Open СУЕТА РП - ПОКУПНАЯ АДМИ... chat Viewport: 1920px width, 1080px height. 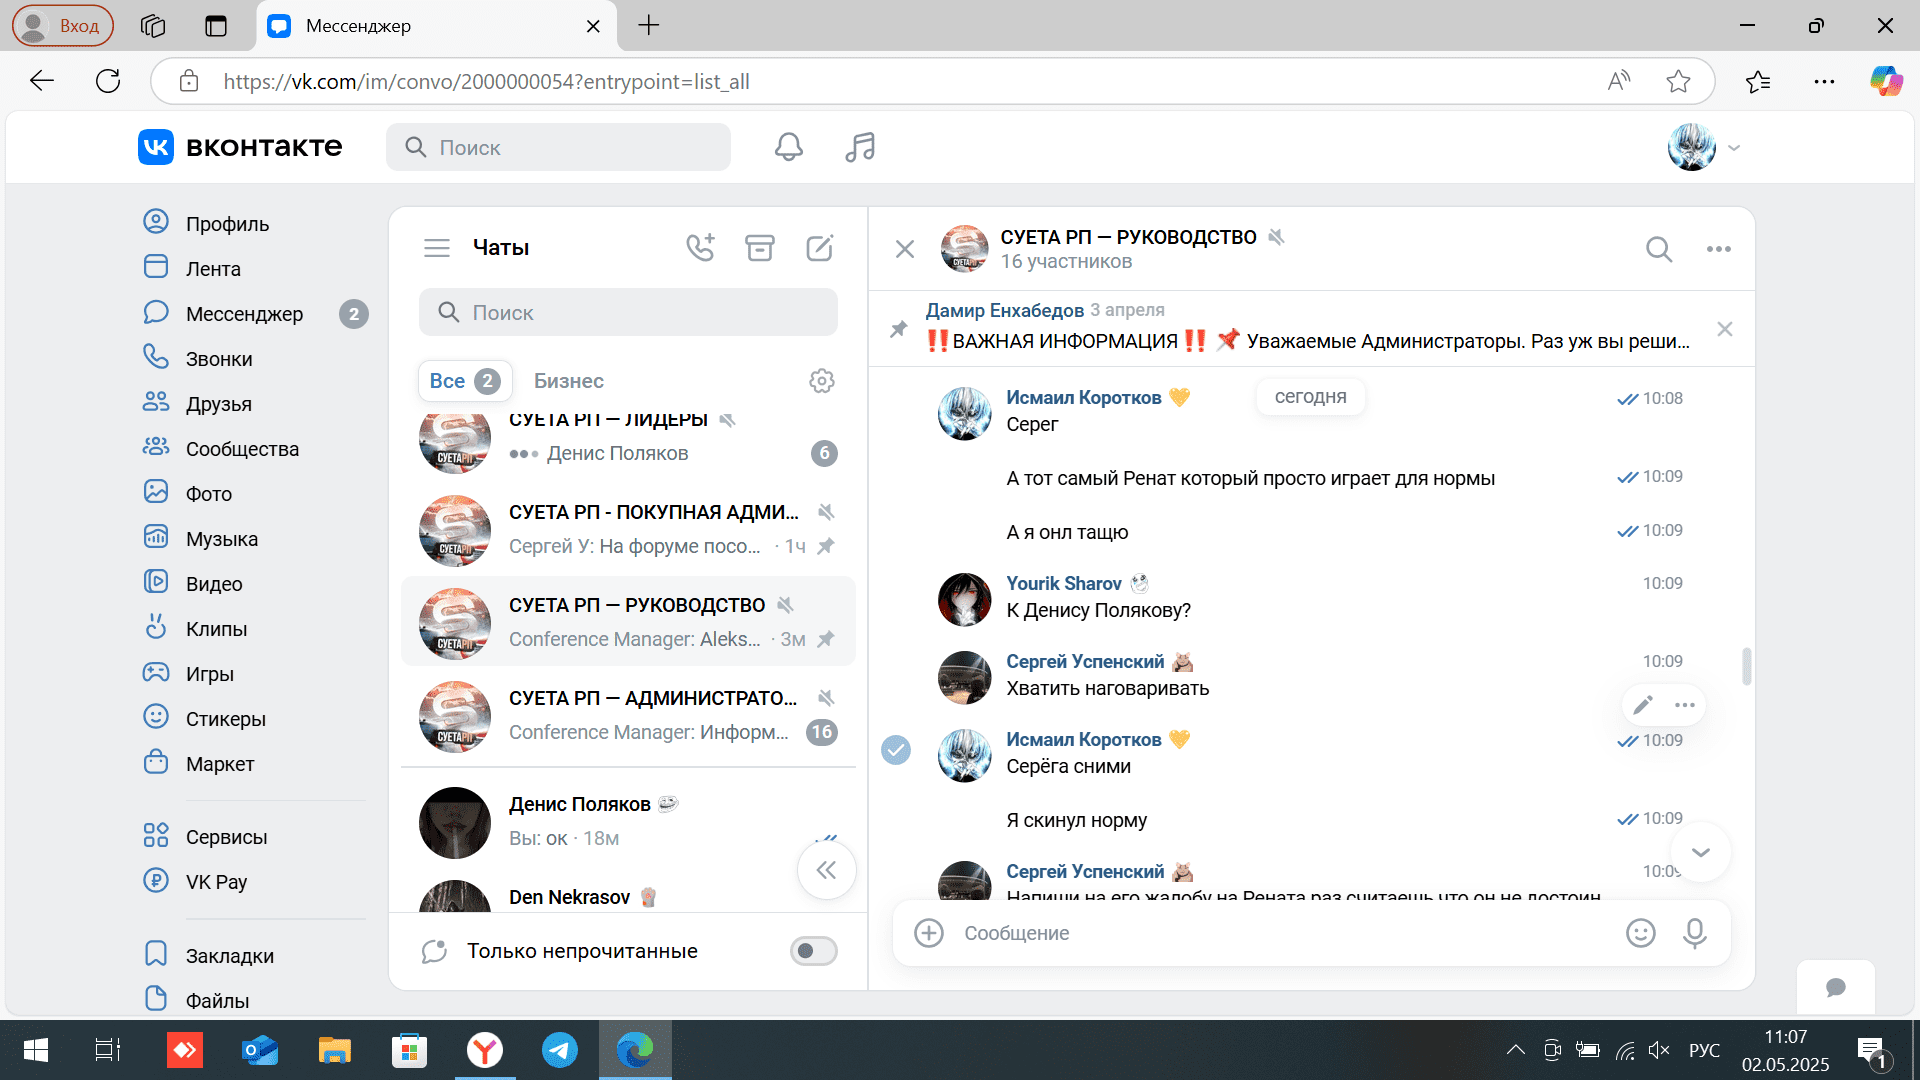tap(628, 530)
